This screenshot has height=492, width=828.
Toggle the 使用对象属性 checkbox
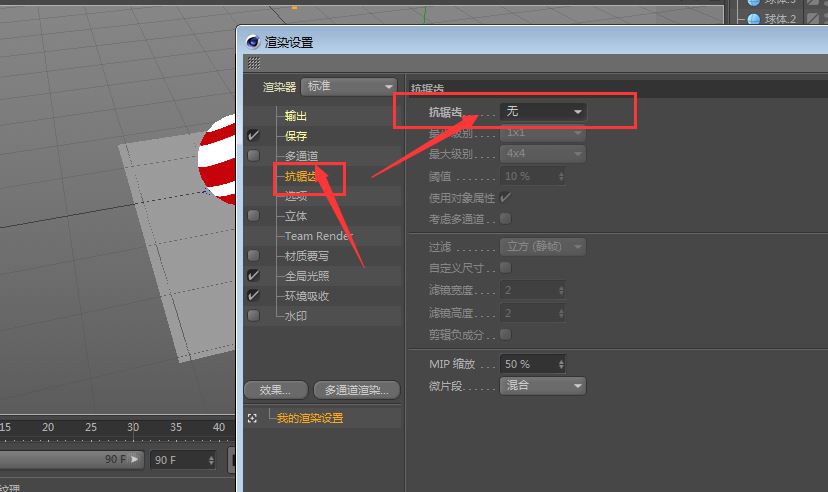point(505,197)
